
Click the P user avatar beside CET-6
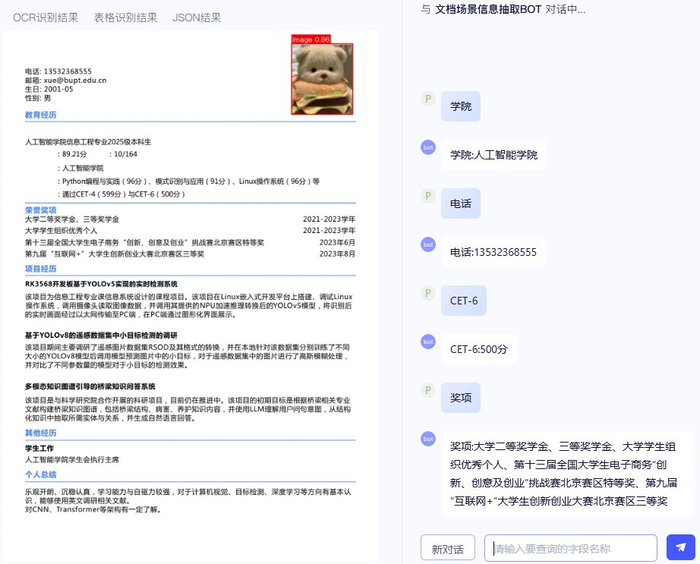pos(428,293)
